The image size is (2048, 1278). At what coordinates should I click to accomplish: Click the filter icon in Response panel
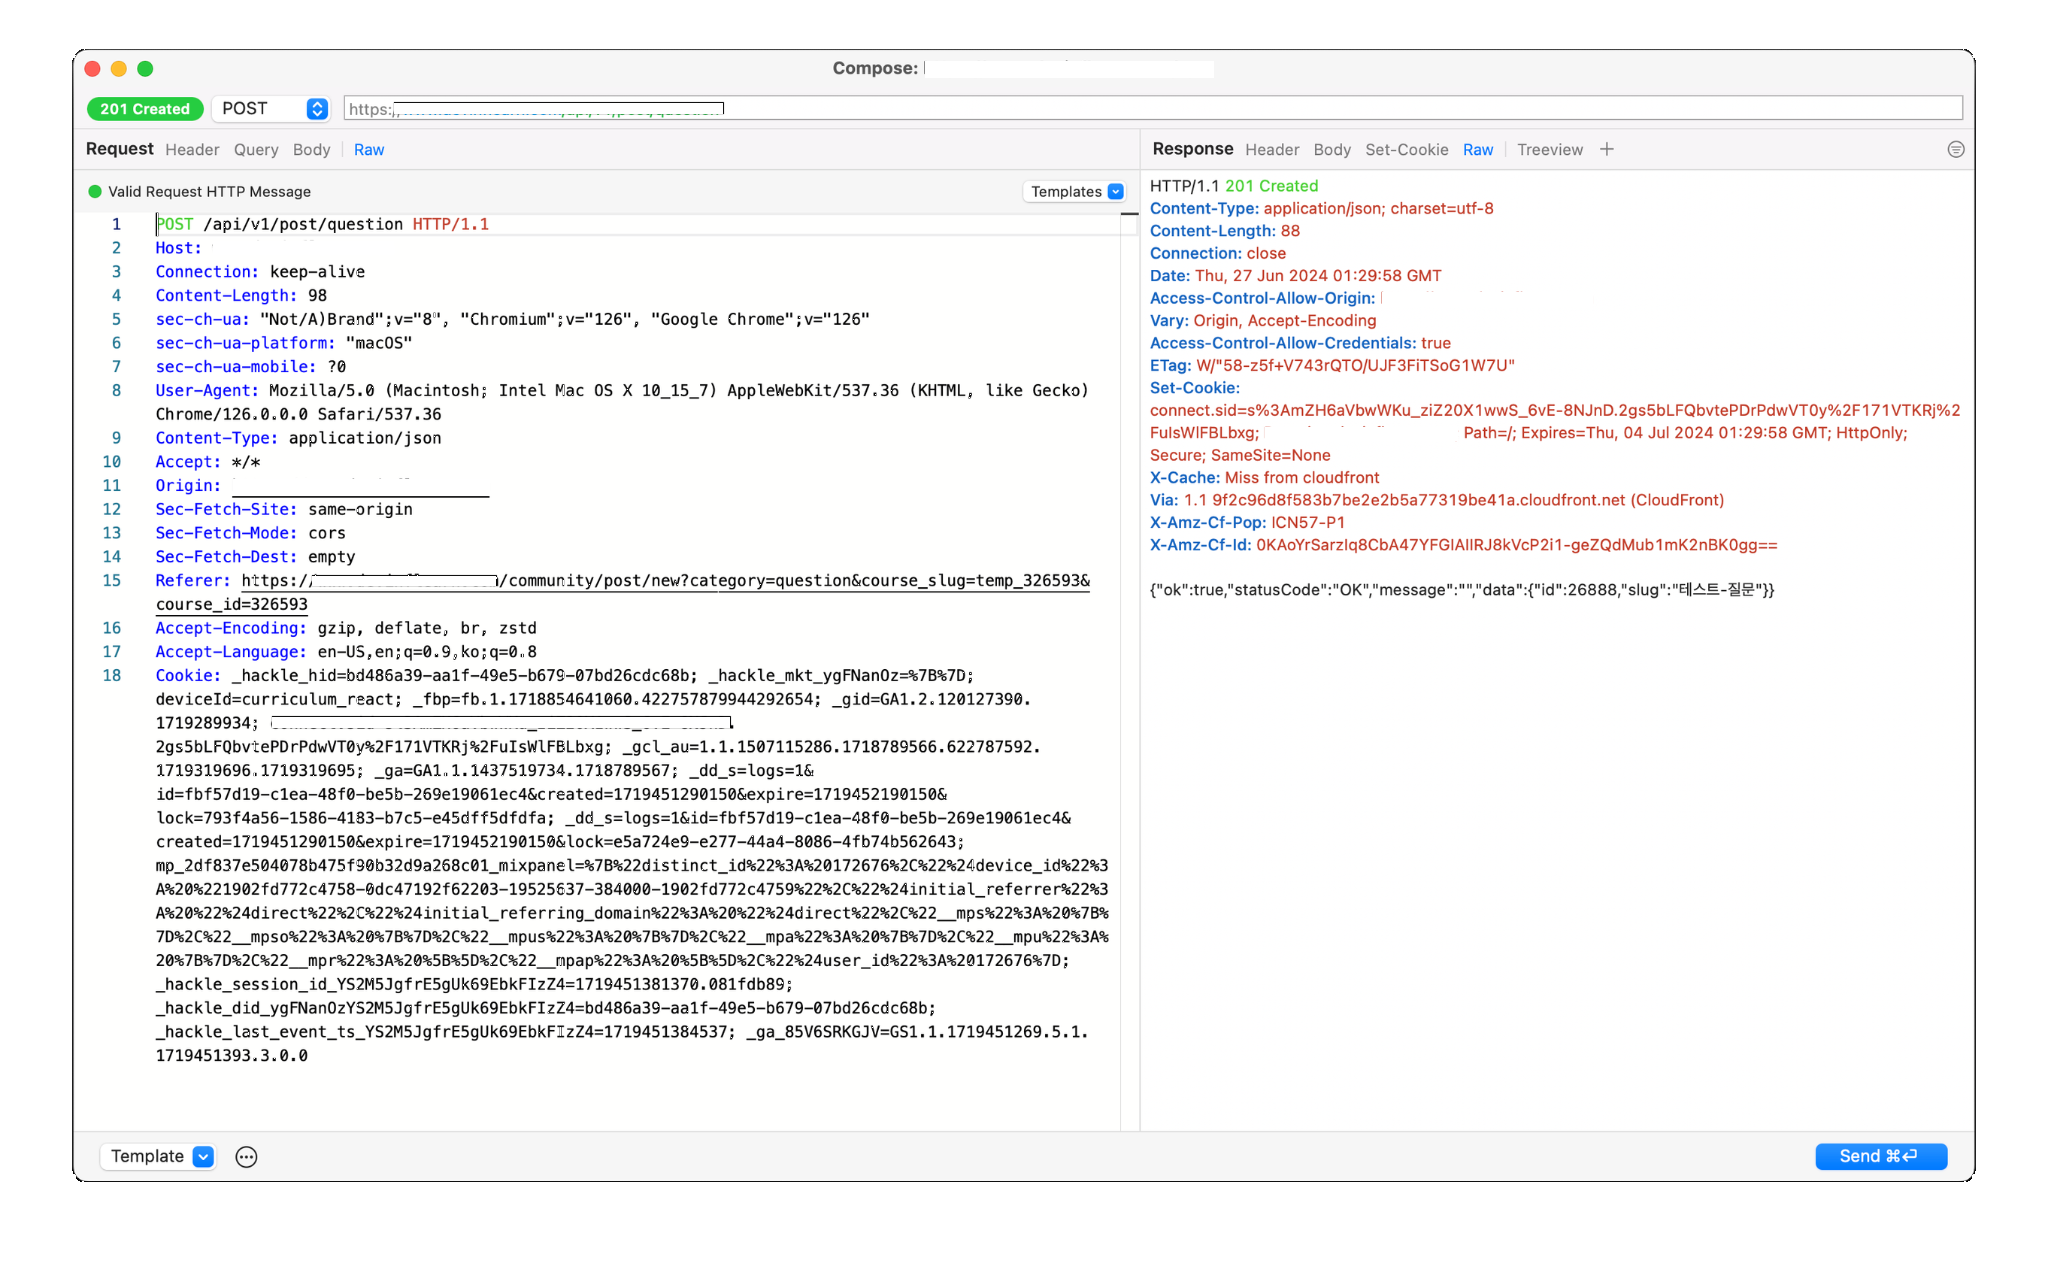(x=1955, y=149)
